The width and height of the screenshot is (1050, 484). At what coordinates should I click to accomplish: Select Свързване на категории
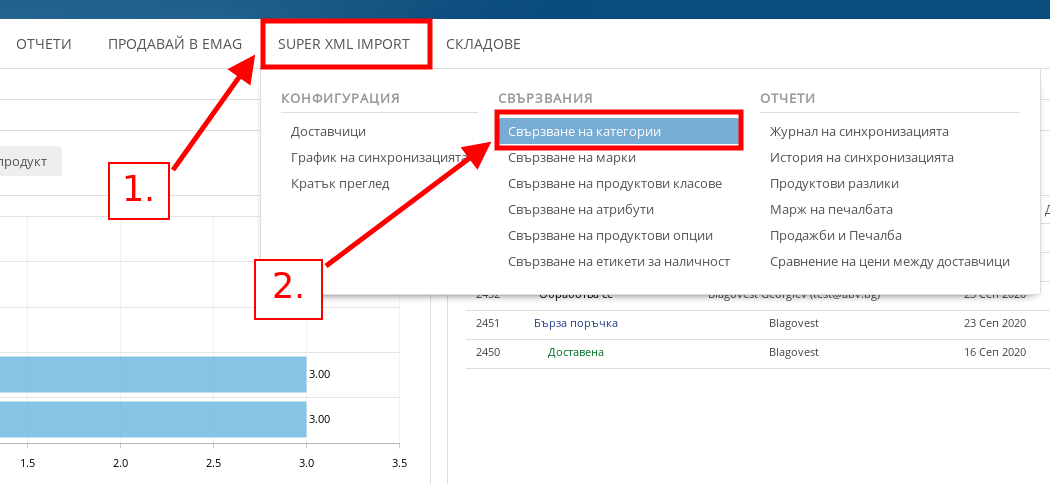(x=584, y=131)
